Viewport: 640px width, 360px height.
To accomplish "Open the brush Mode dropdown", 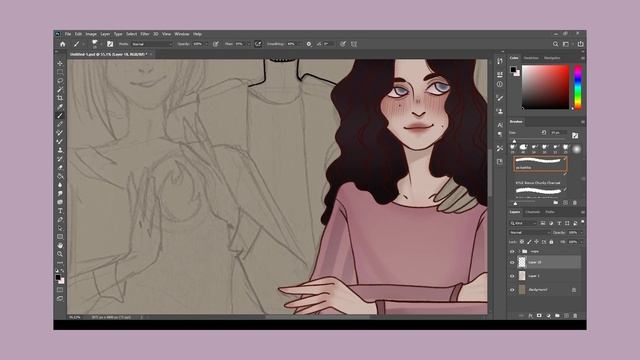I will [x=151, y=44].
